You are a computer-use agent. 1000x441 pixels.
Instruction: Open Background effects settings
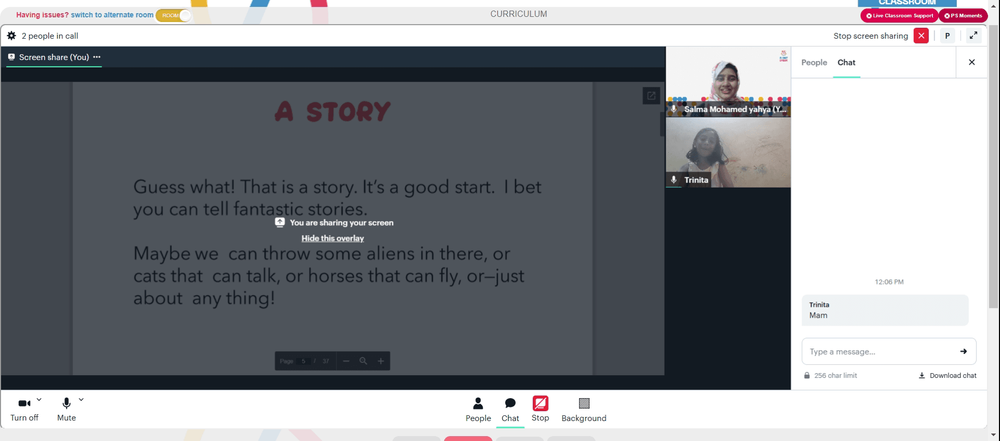pos(584,409)
